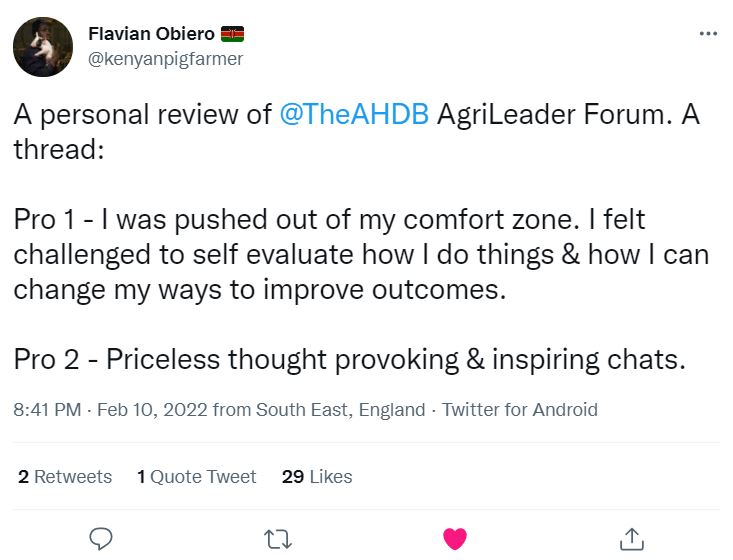Click the retweet arrows icon
This screenshot has width=733, height=560.
277,539
